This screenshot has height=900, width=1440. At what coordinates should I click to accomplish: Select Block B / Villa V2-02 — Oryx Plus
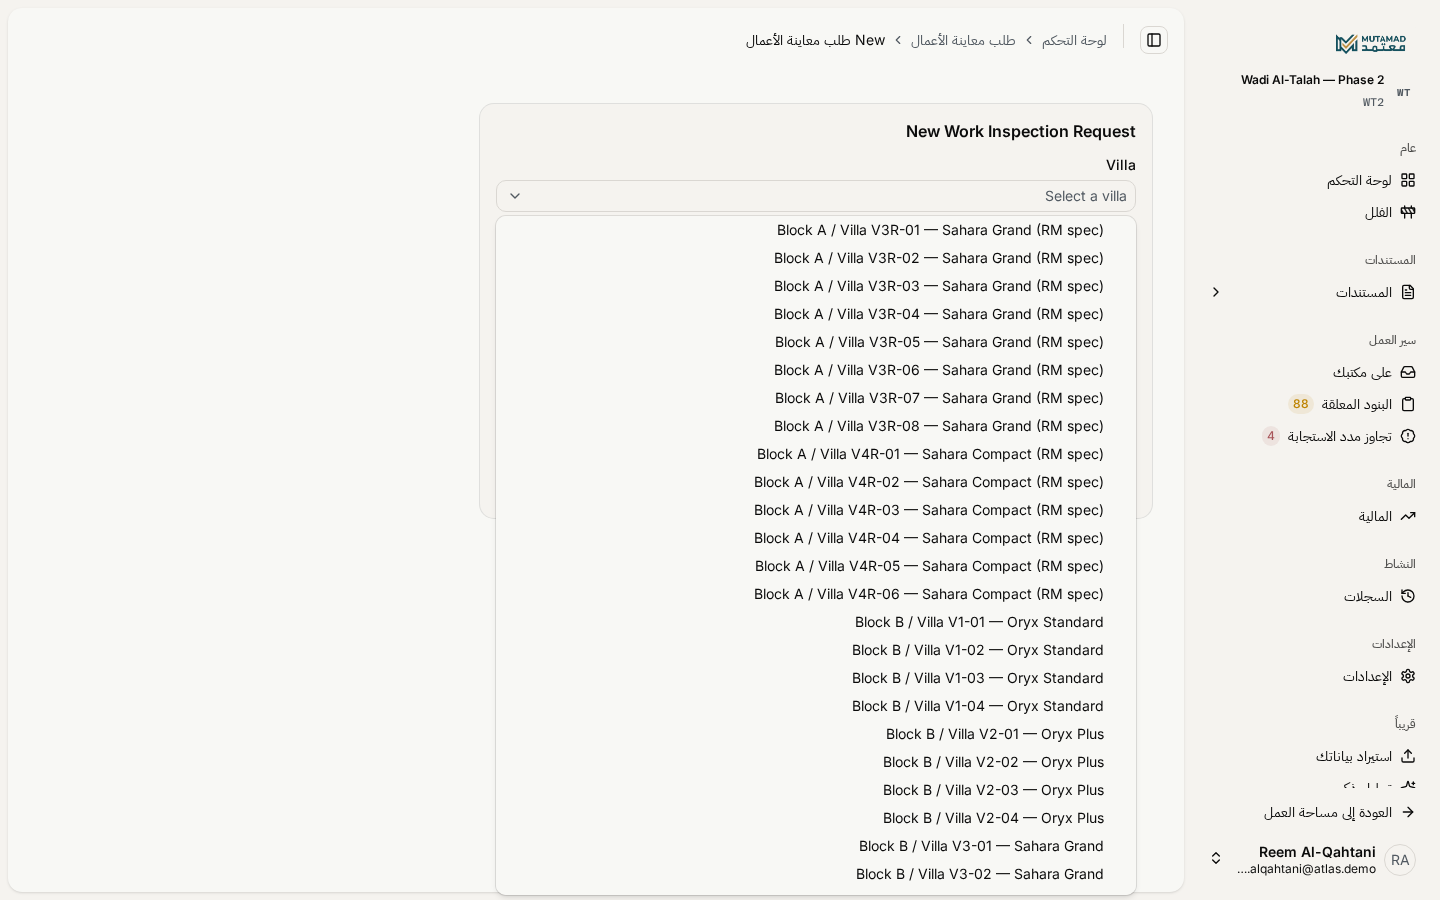pyautogui.click(x=816, y=762)
